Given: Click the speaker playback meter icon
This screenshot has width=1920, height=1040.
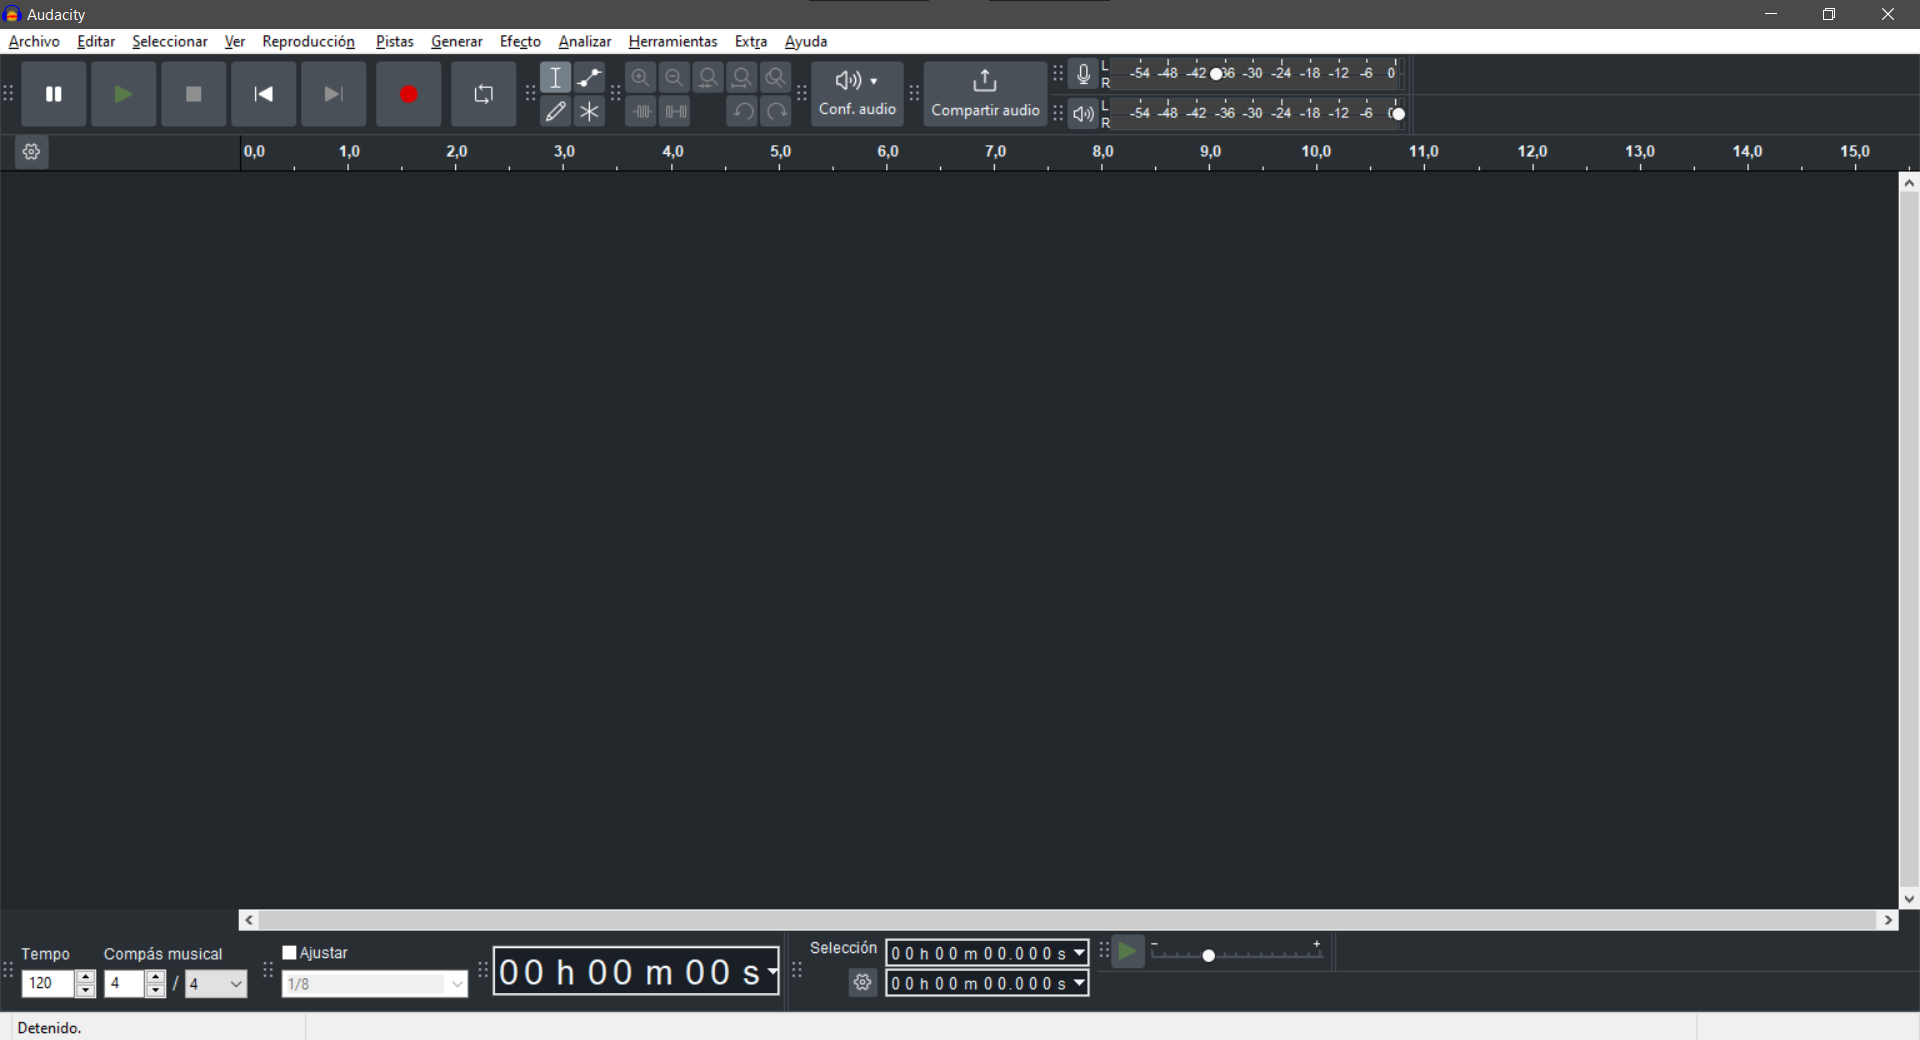Looking at the screenshot, I should [1083, 114].
